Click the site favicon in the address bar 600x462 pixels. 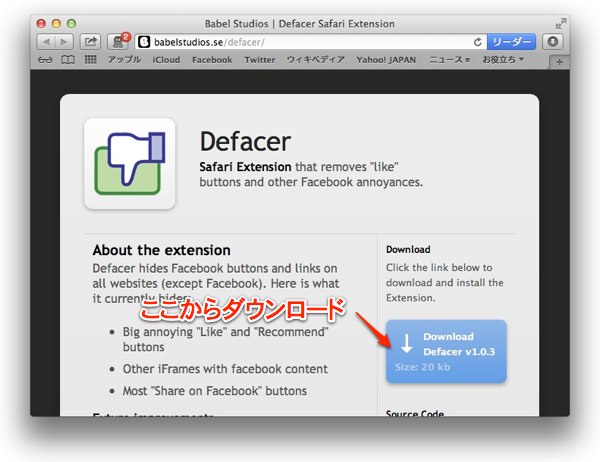pyautogui.click(x=144, y=42)
